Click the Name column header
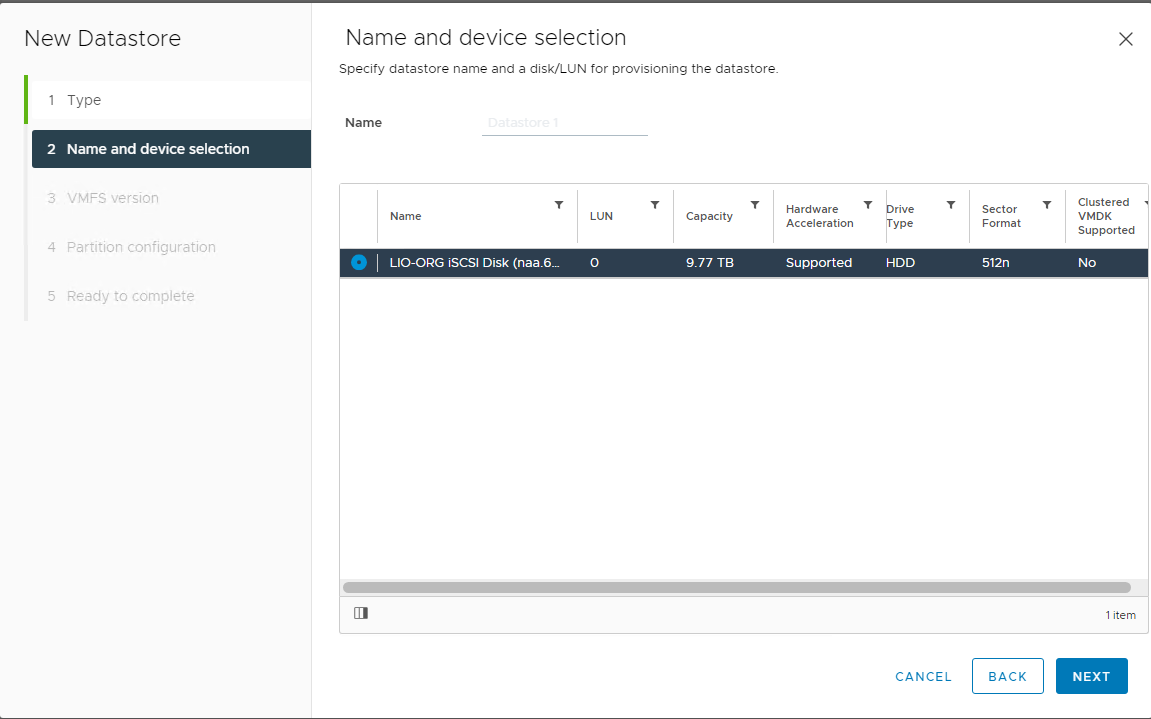The image size is (1151, 719). pos(406,216)
